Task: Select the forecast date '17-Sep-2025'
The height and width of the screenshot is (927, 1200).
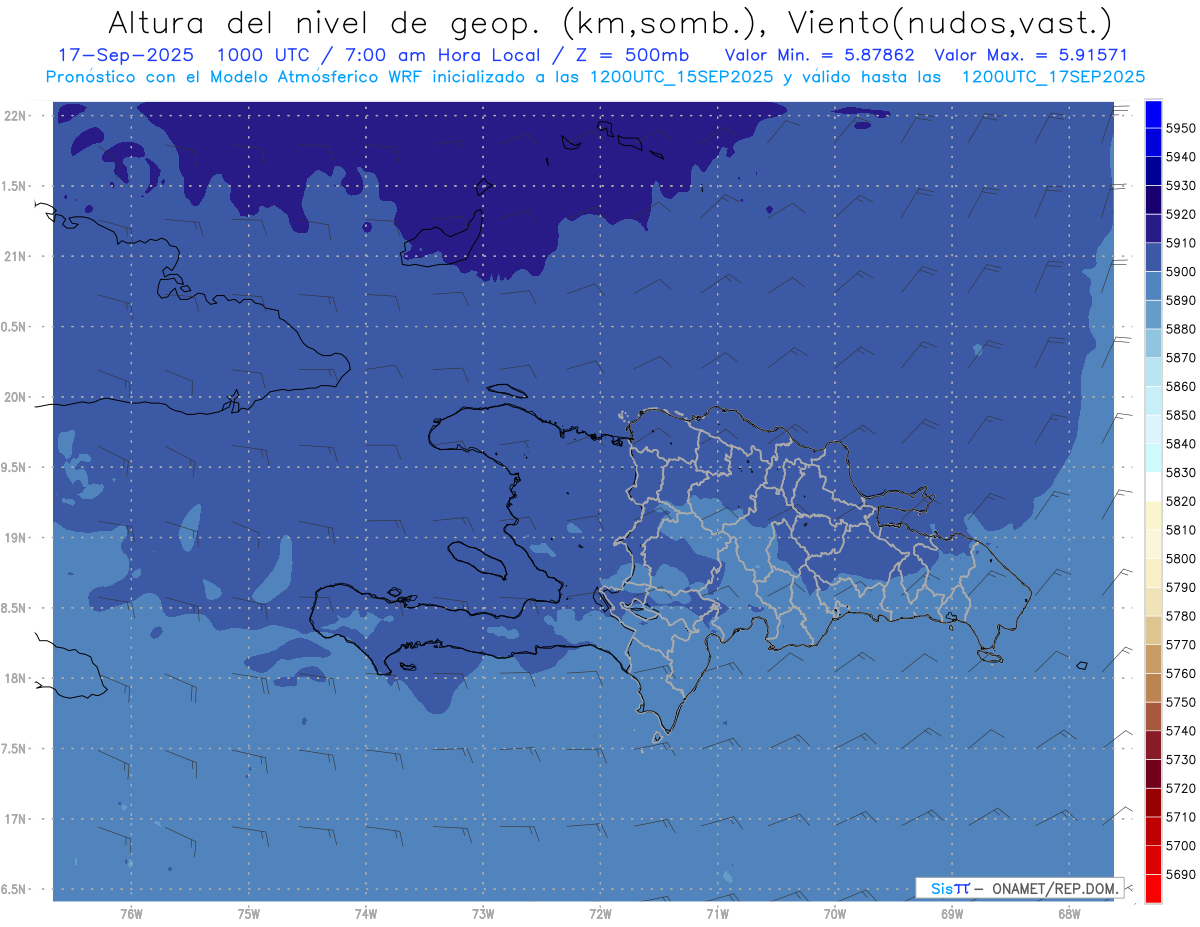Action: pyautogui.click(x=124, y=54)
